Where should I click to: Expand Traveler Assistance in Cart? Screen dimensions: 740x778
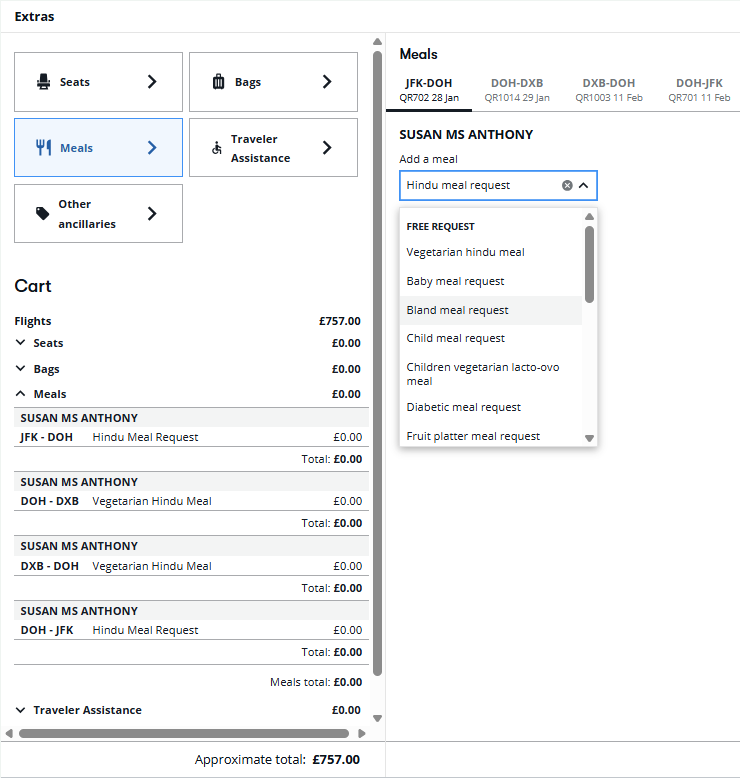(x=21, y=710)
